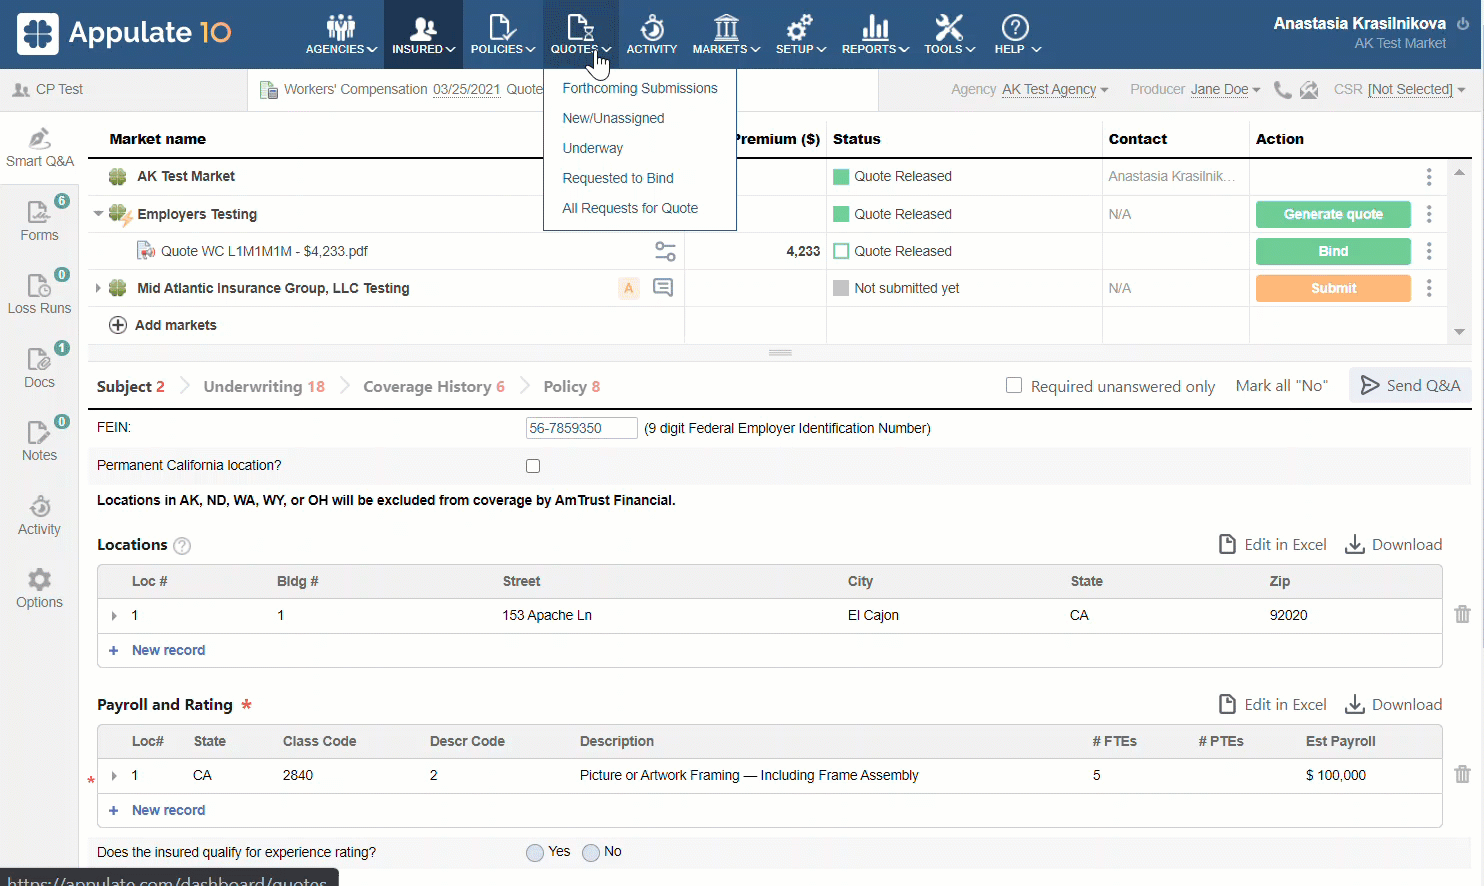Click the Generate quote button

point(1333,214)
